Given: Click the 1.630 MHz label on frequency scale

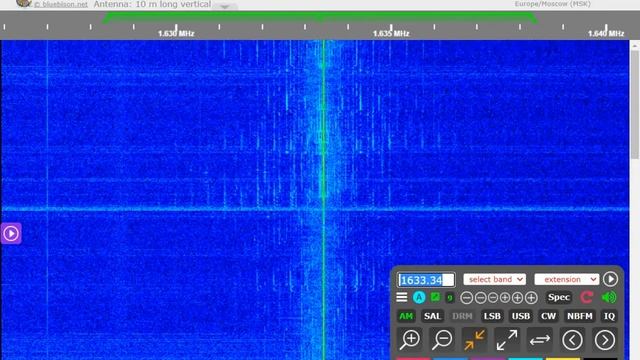Looking at the screenshot, I should pyautogui.click(x=176, y=33).
